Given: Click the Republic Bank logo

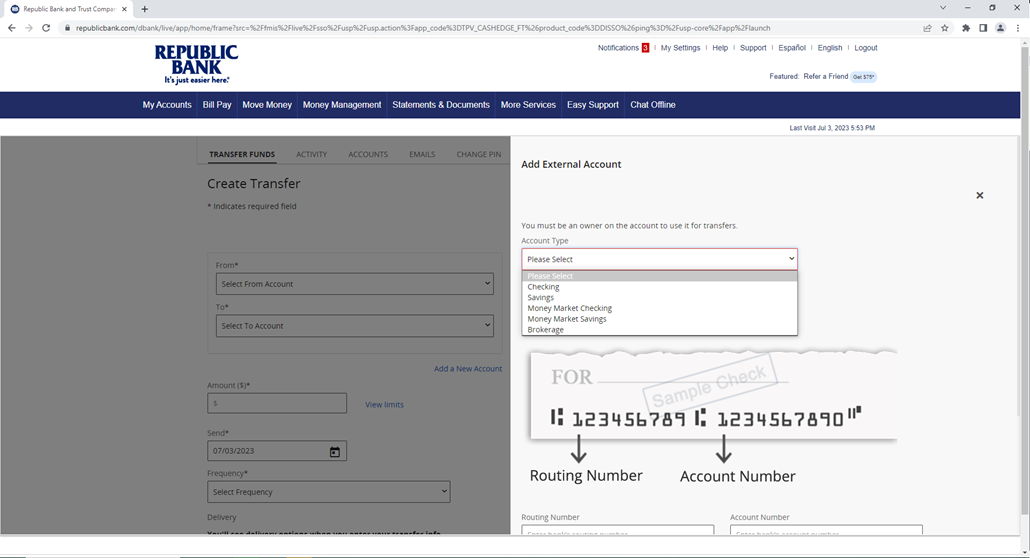Looking at the screenshot, I should pyautogui.click(x=196, y=64).
